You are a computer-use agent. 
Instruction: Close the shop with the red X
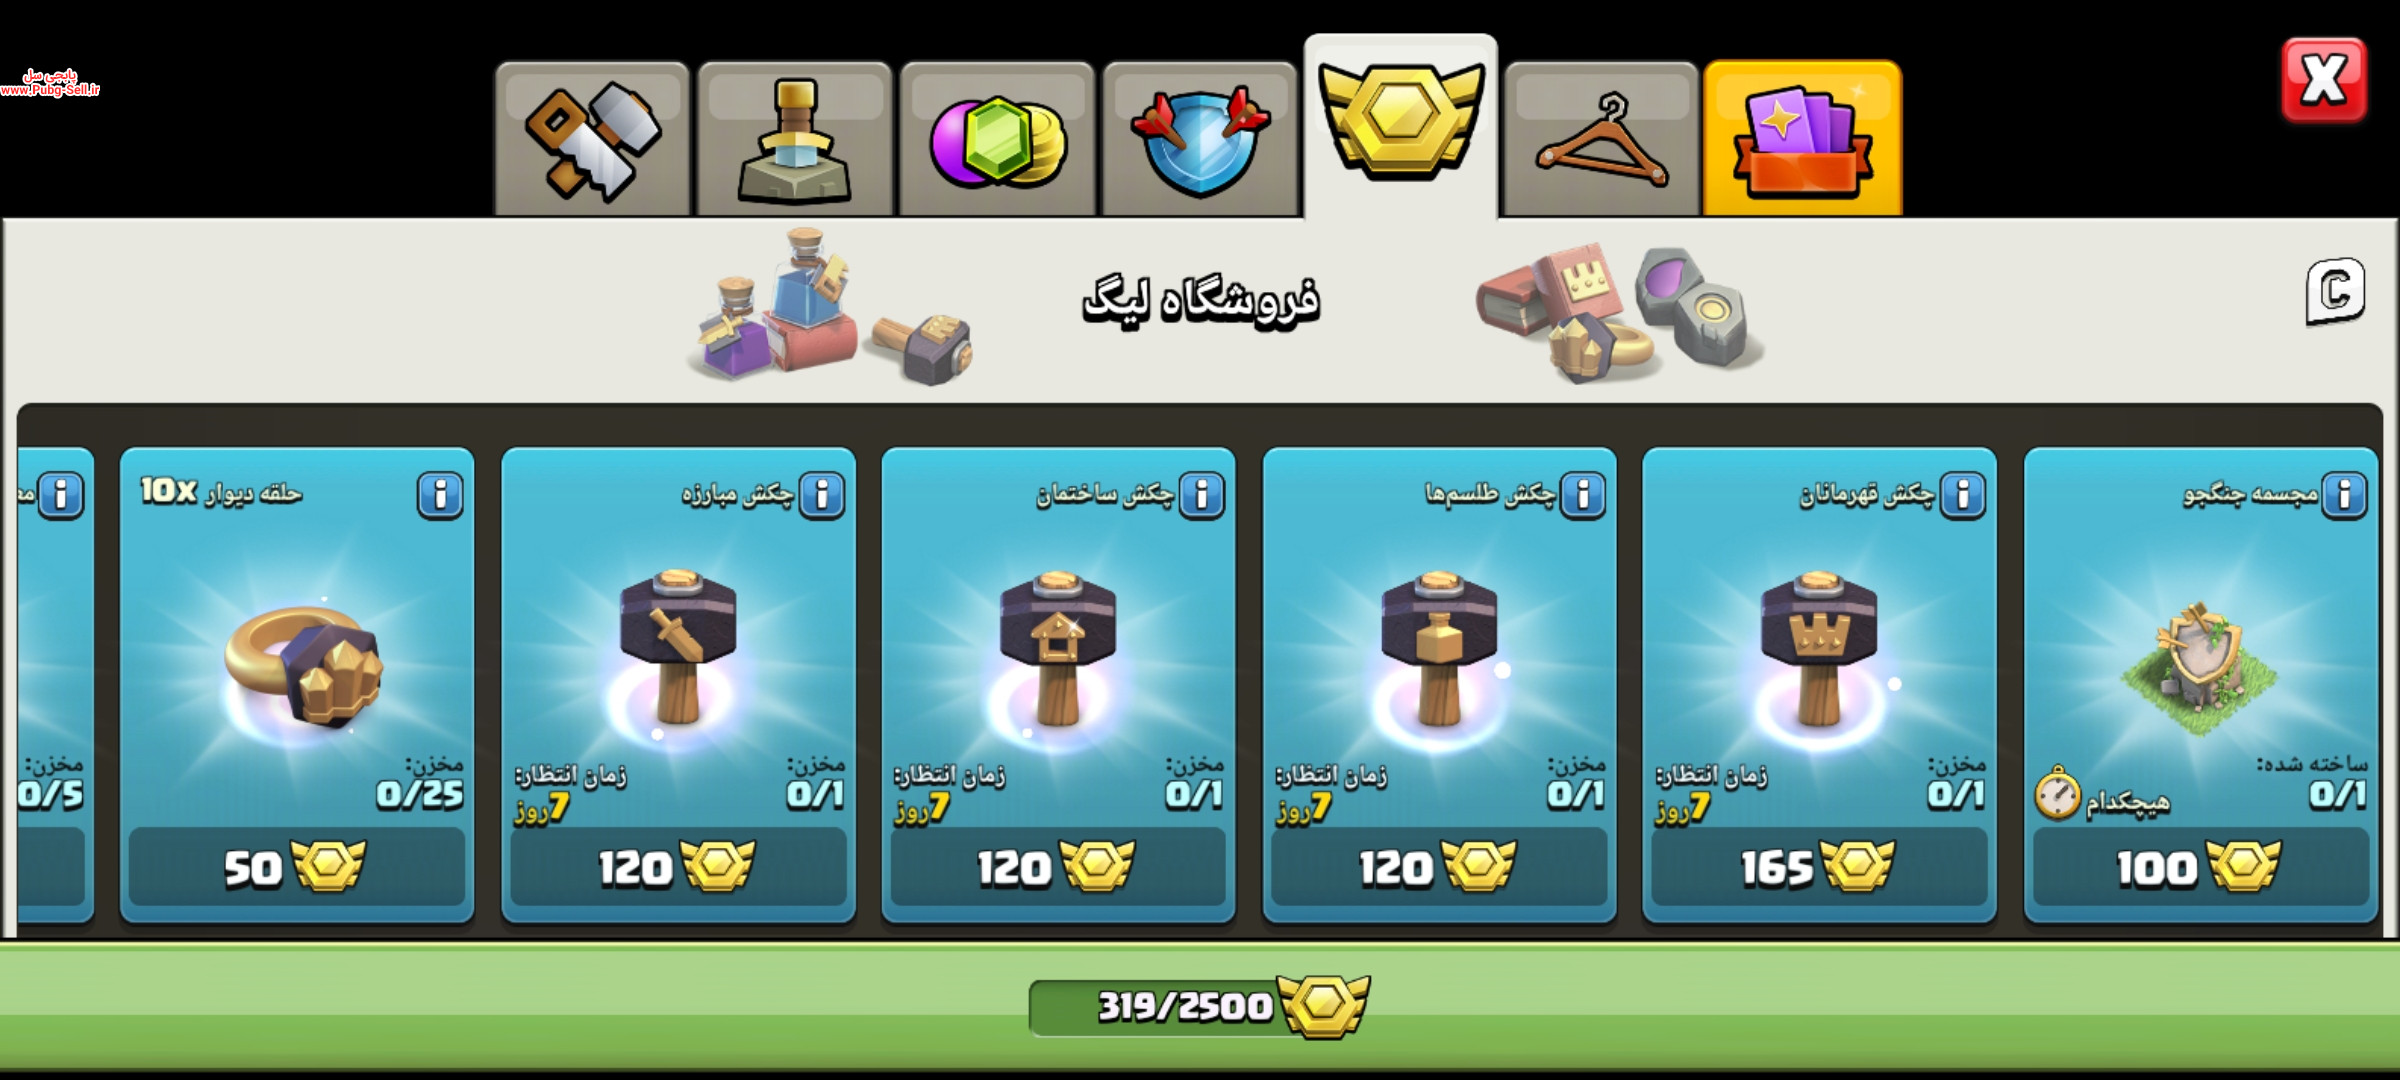(2324, 80)
